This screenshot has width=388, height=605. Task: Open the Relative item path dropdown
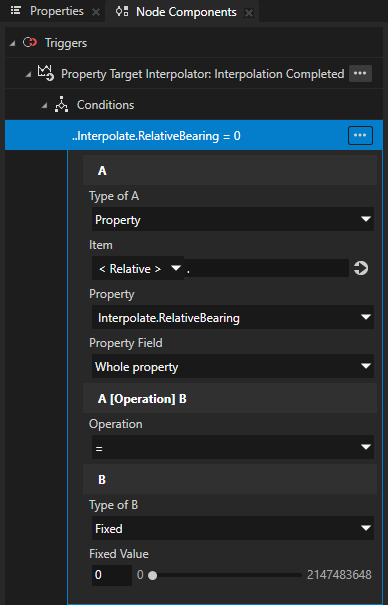pos(138,268)
